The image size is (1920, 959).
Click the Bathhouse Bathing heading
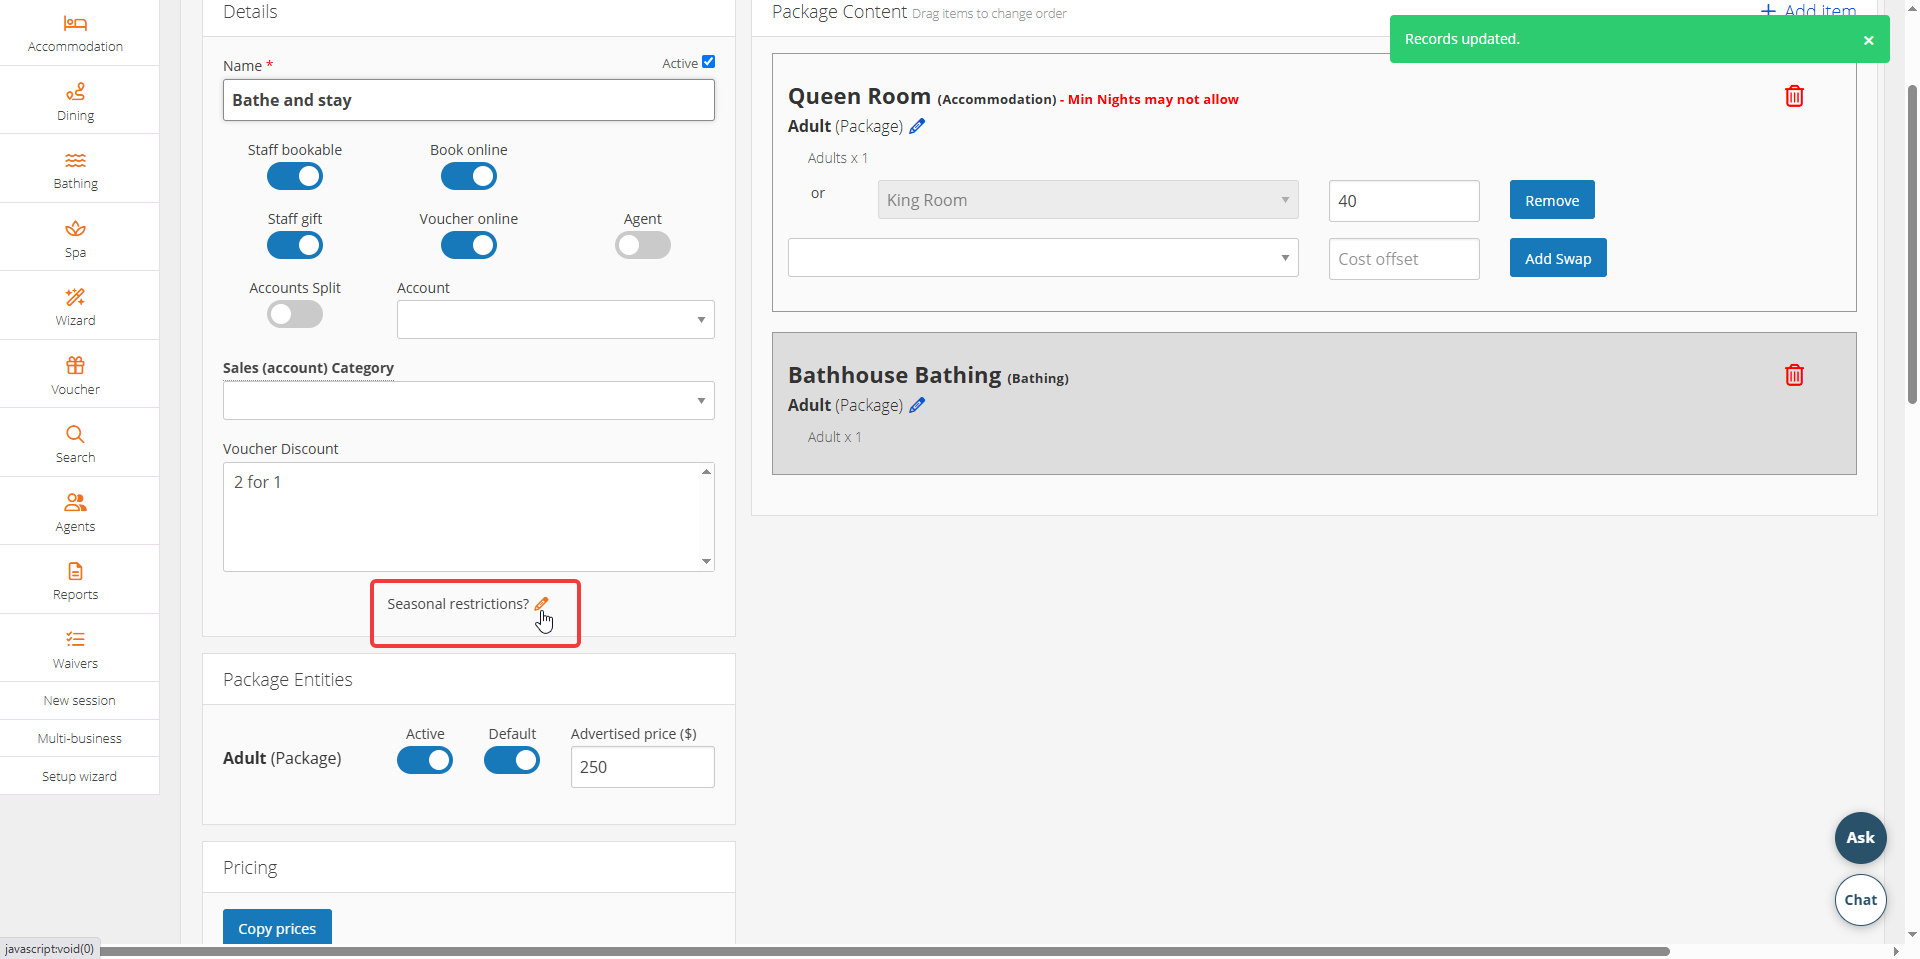point(894,375)
